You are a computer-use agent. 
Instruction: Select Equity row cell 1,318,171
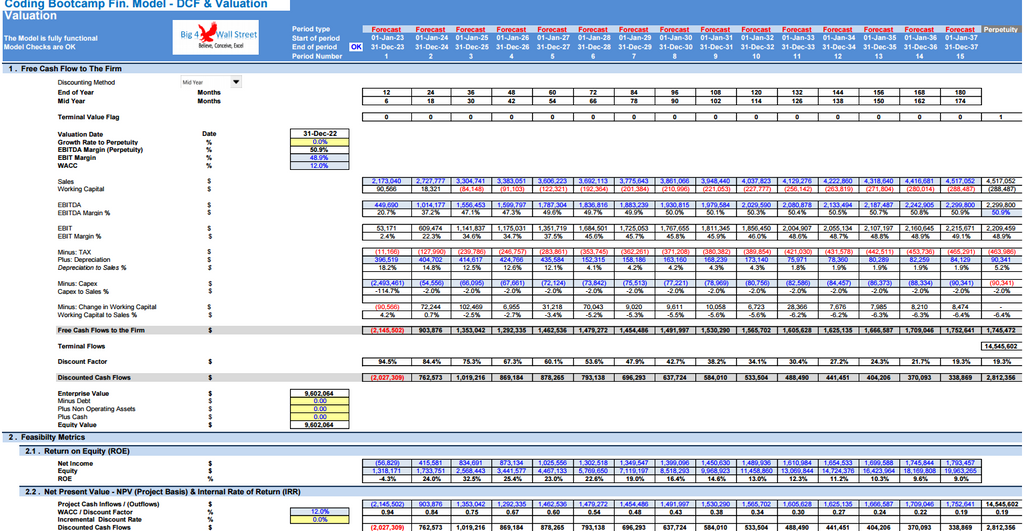[x=387, y=471]
